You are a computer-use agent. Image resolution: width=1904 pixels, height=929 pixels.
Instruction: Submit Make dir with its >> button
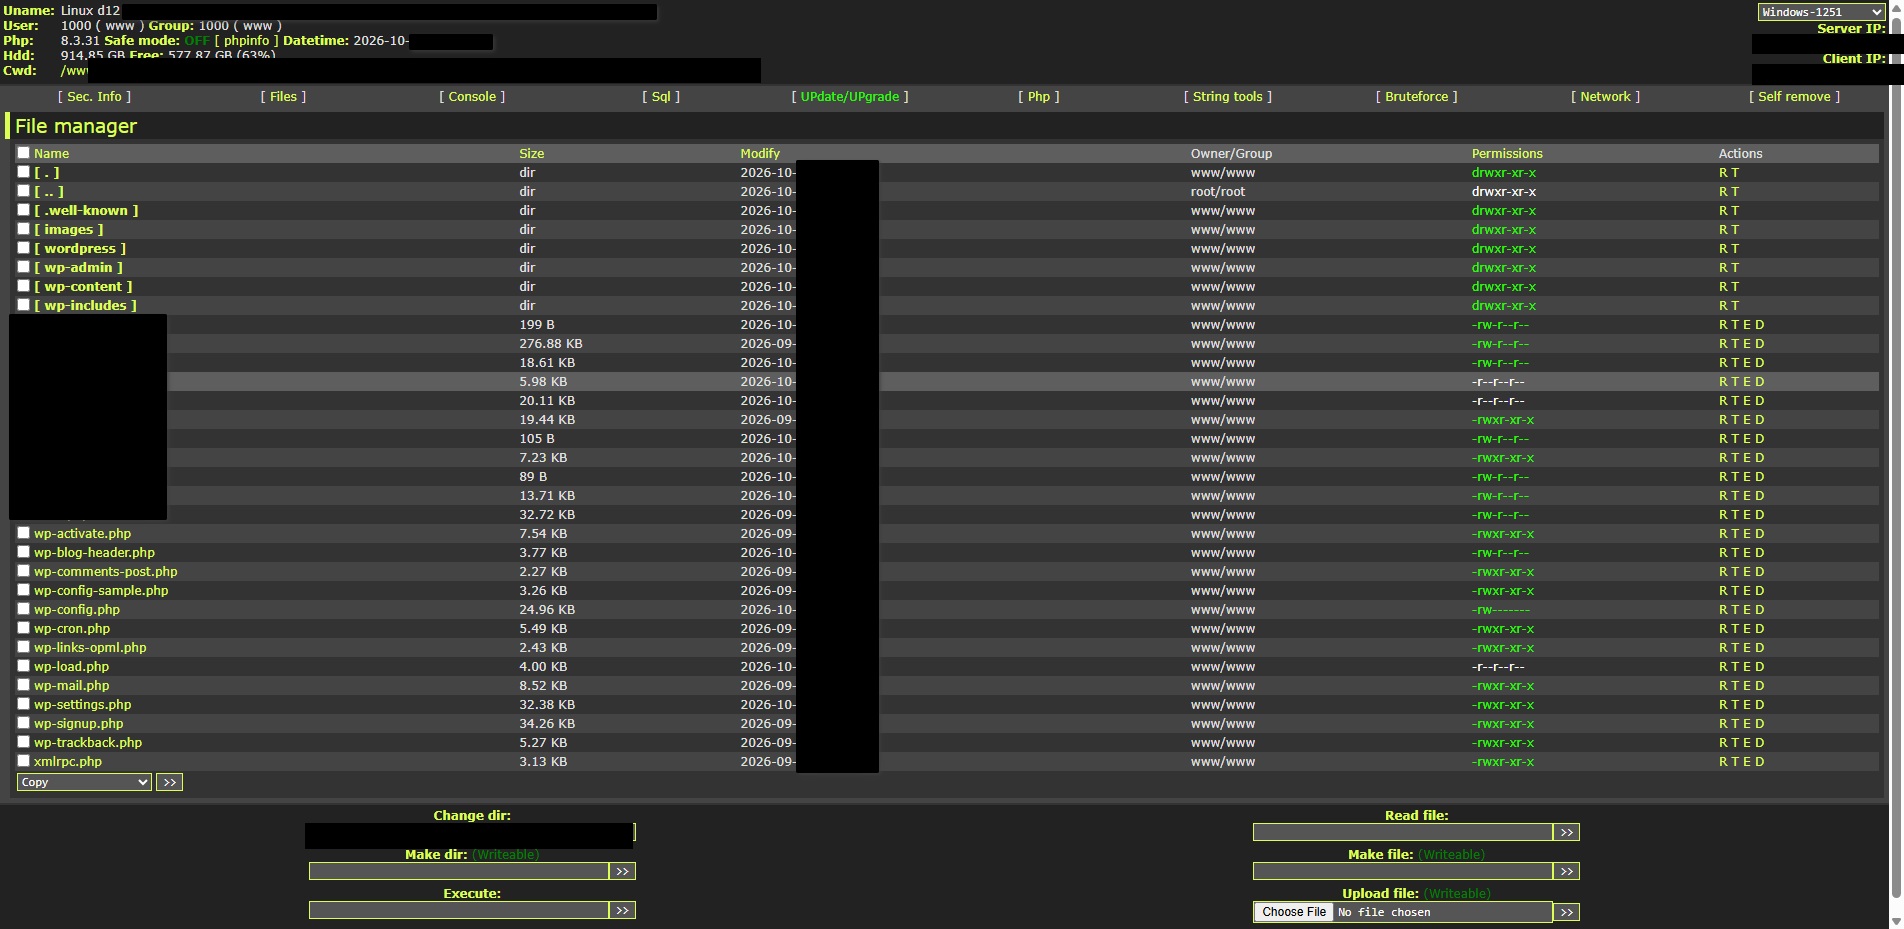[623, 871]
